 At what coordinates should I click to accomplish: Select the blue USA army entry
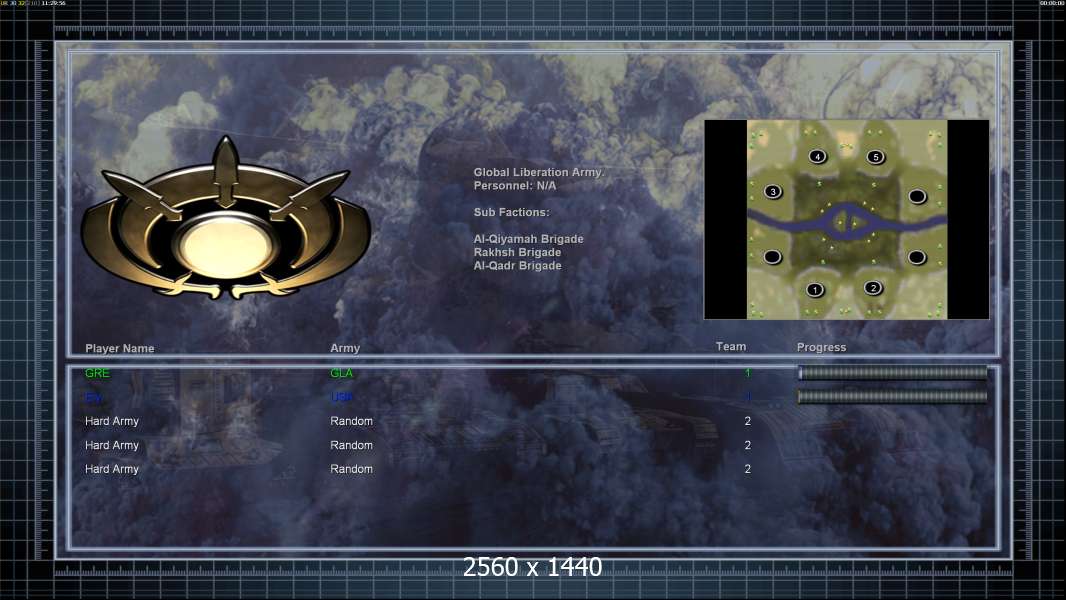(341, 397)
